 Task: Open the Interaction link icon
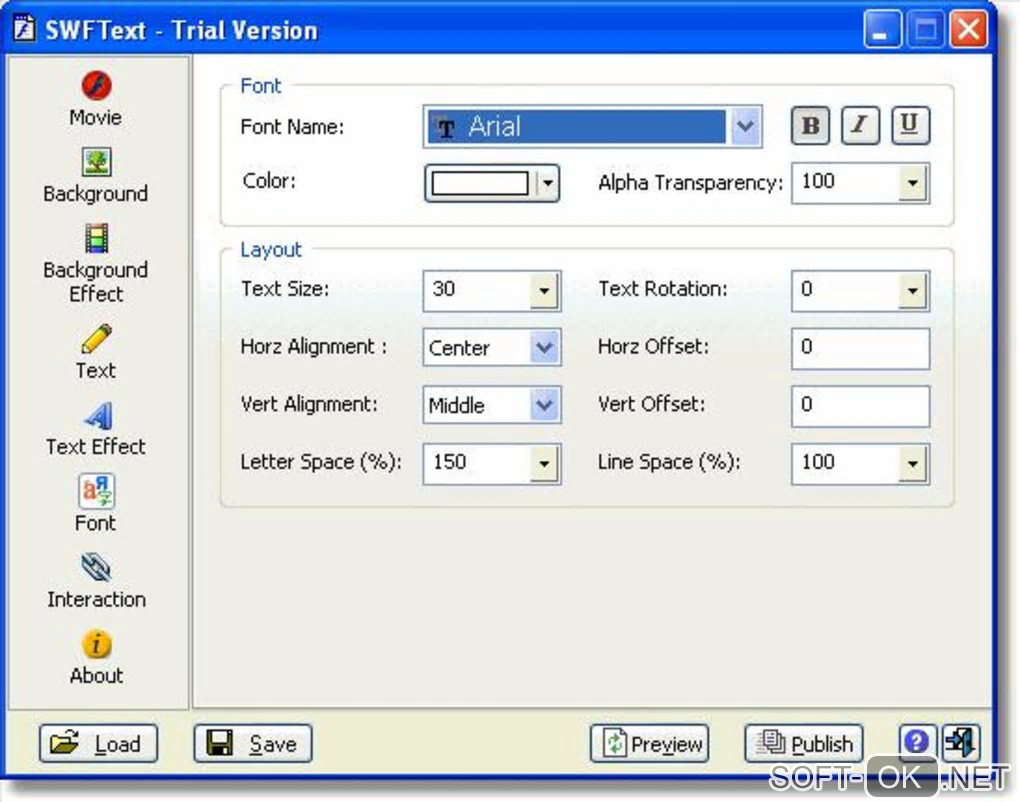[x=96, y=568]
